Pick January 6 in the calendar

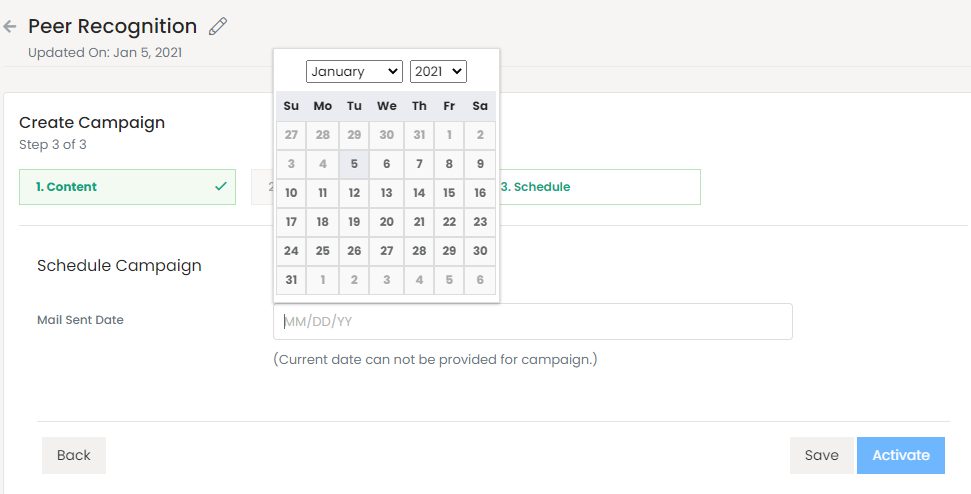click(386, 164)
